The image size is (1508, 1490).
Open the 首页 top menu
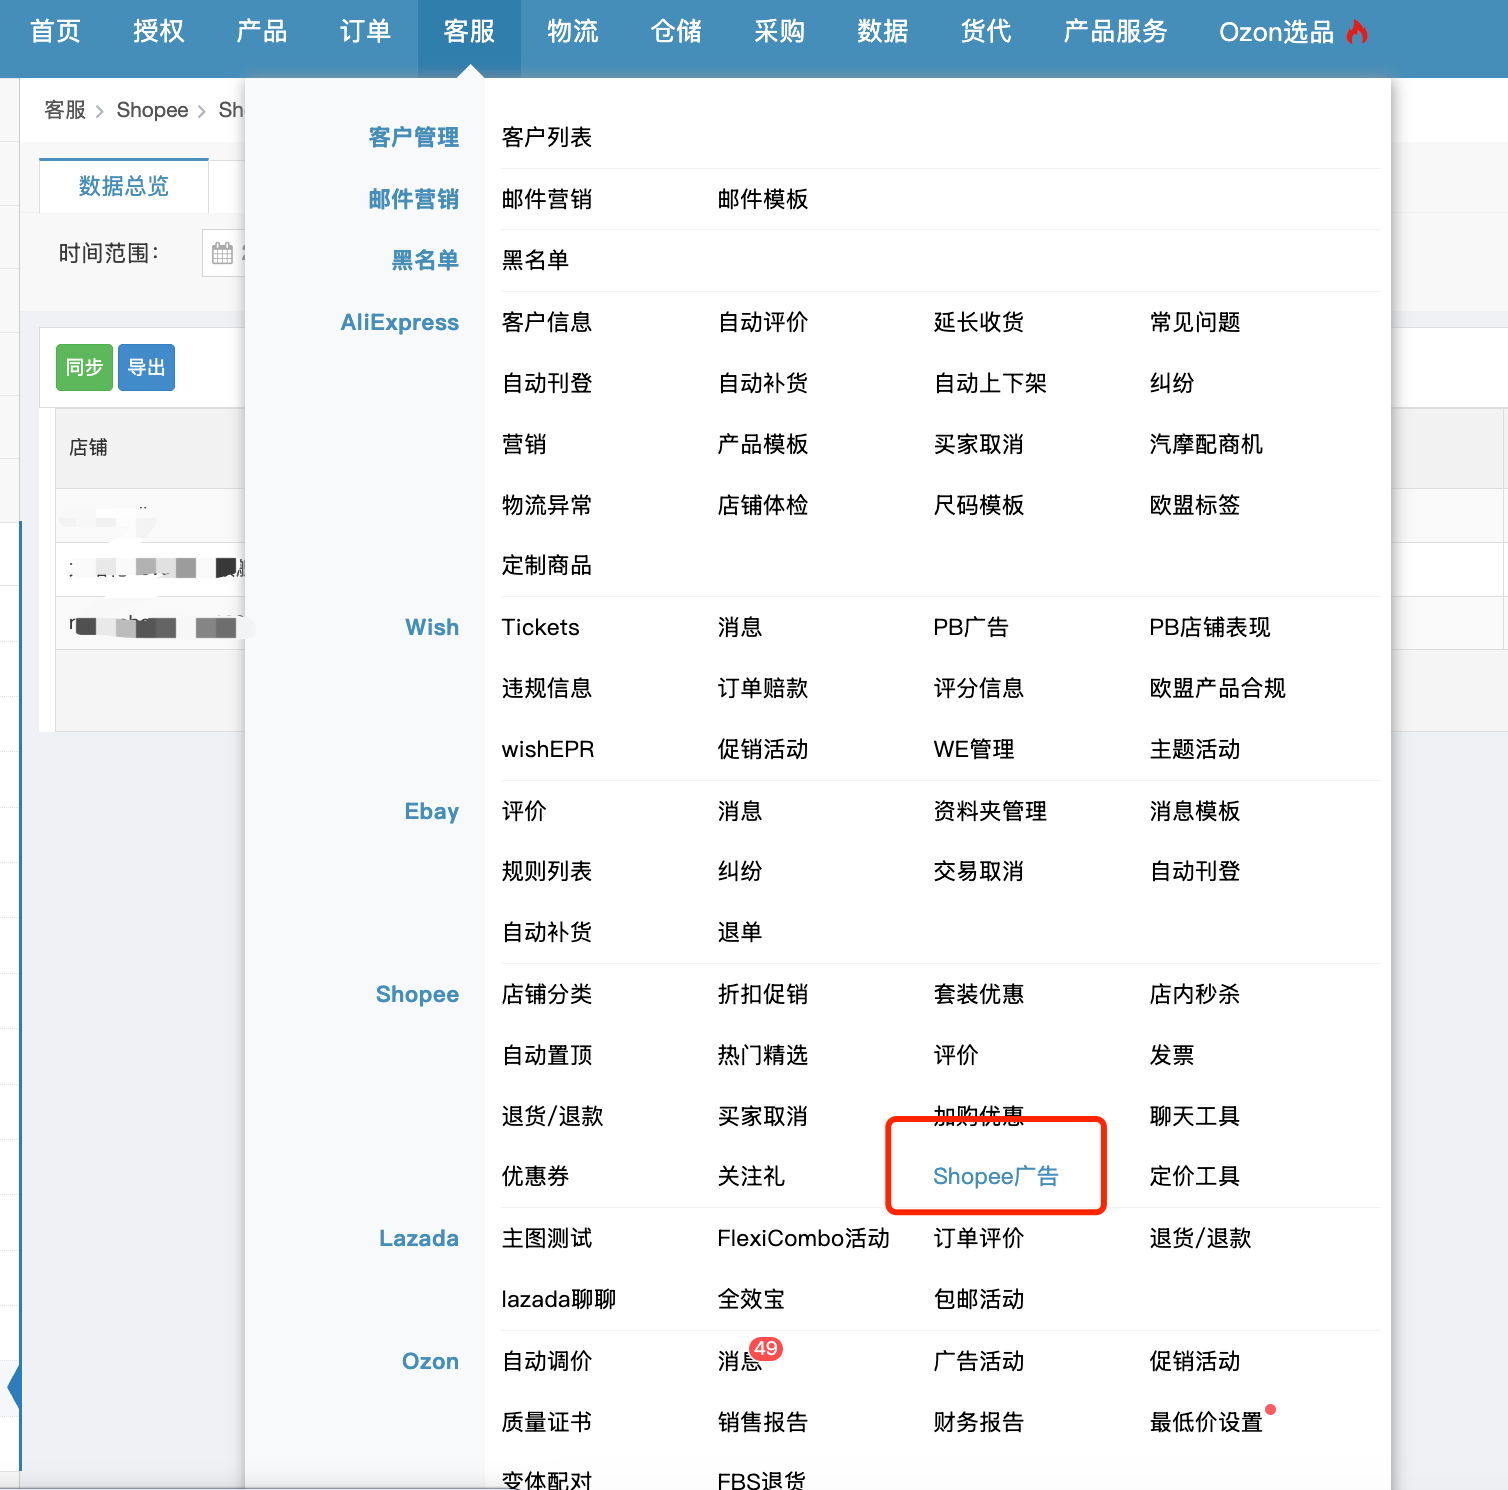pos(55,32)
